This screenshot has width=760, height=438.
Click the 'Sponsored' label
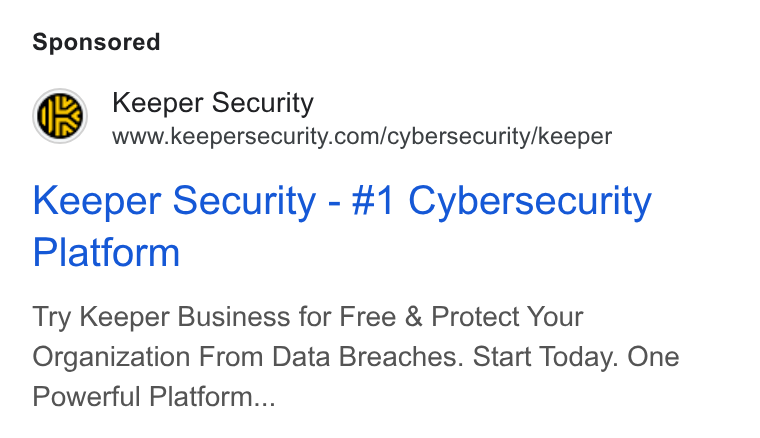(96, 43)
